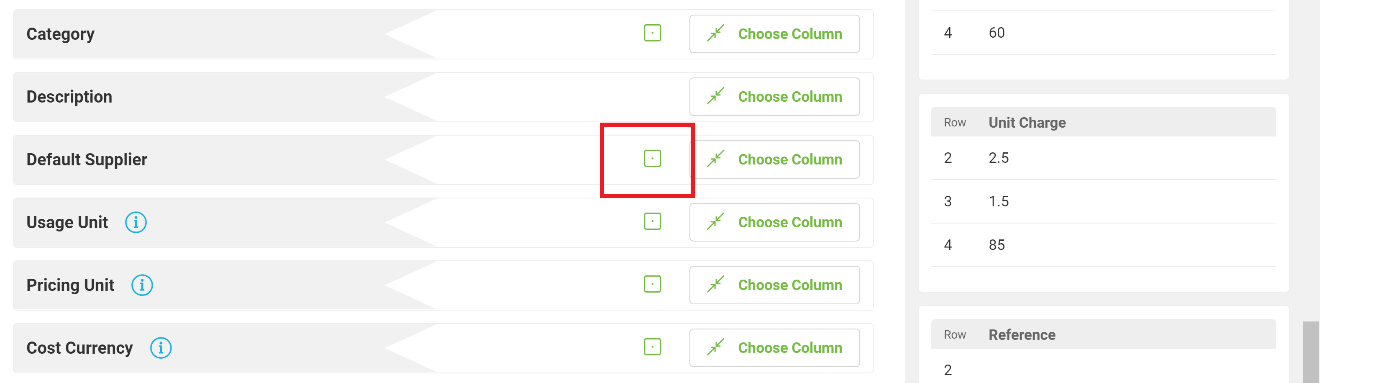Click the info icon next to Cost Currency

[x=161, y=348]
